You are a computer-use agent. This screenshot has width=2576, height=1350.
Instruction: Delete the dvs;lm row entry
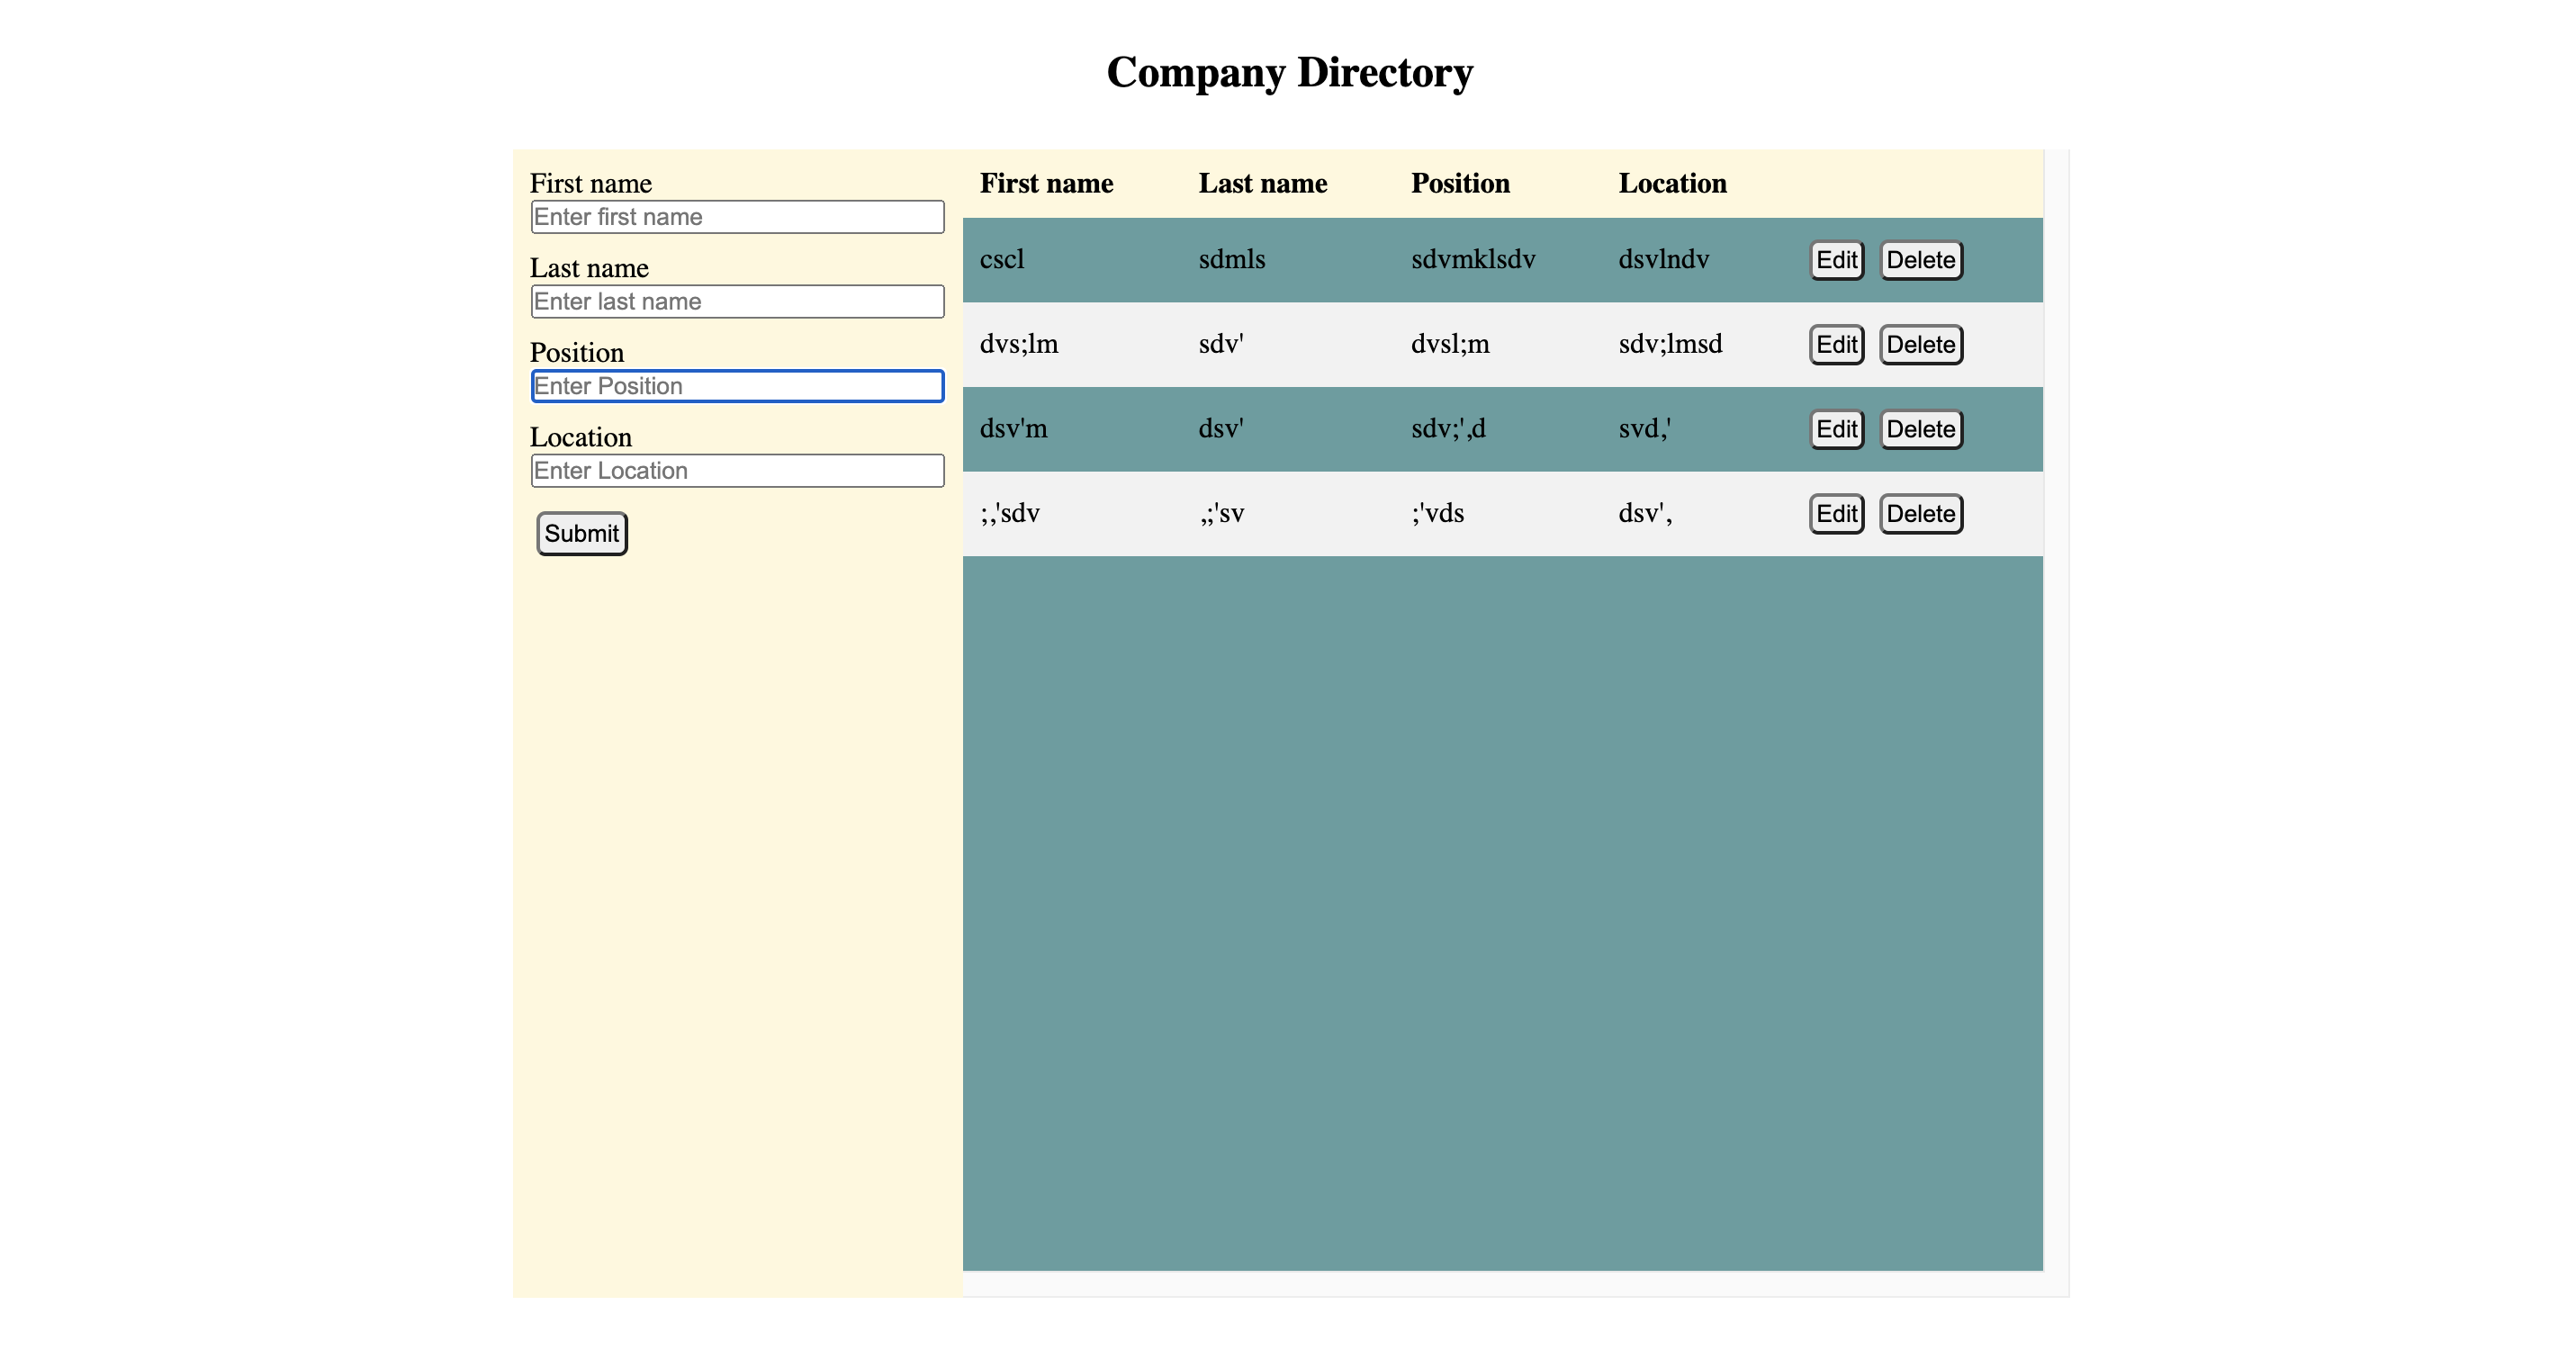click(1920, 345)
